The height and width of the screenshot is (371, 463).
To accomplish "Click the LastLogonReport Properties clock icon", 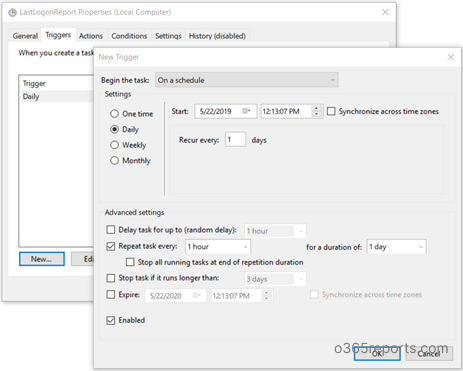I will 12,13.
